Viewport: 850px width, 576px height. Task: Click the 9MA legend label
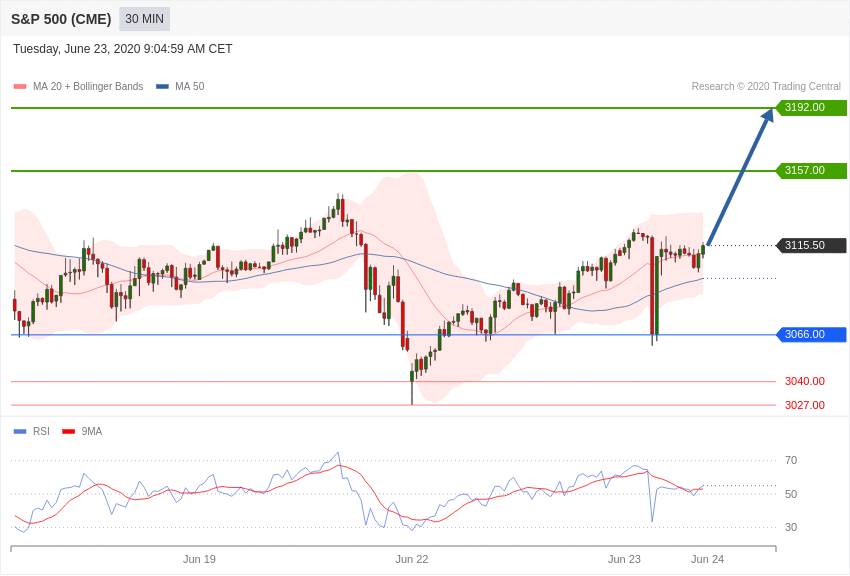pos(92,431)
